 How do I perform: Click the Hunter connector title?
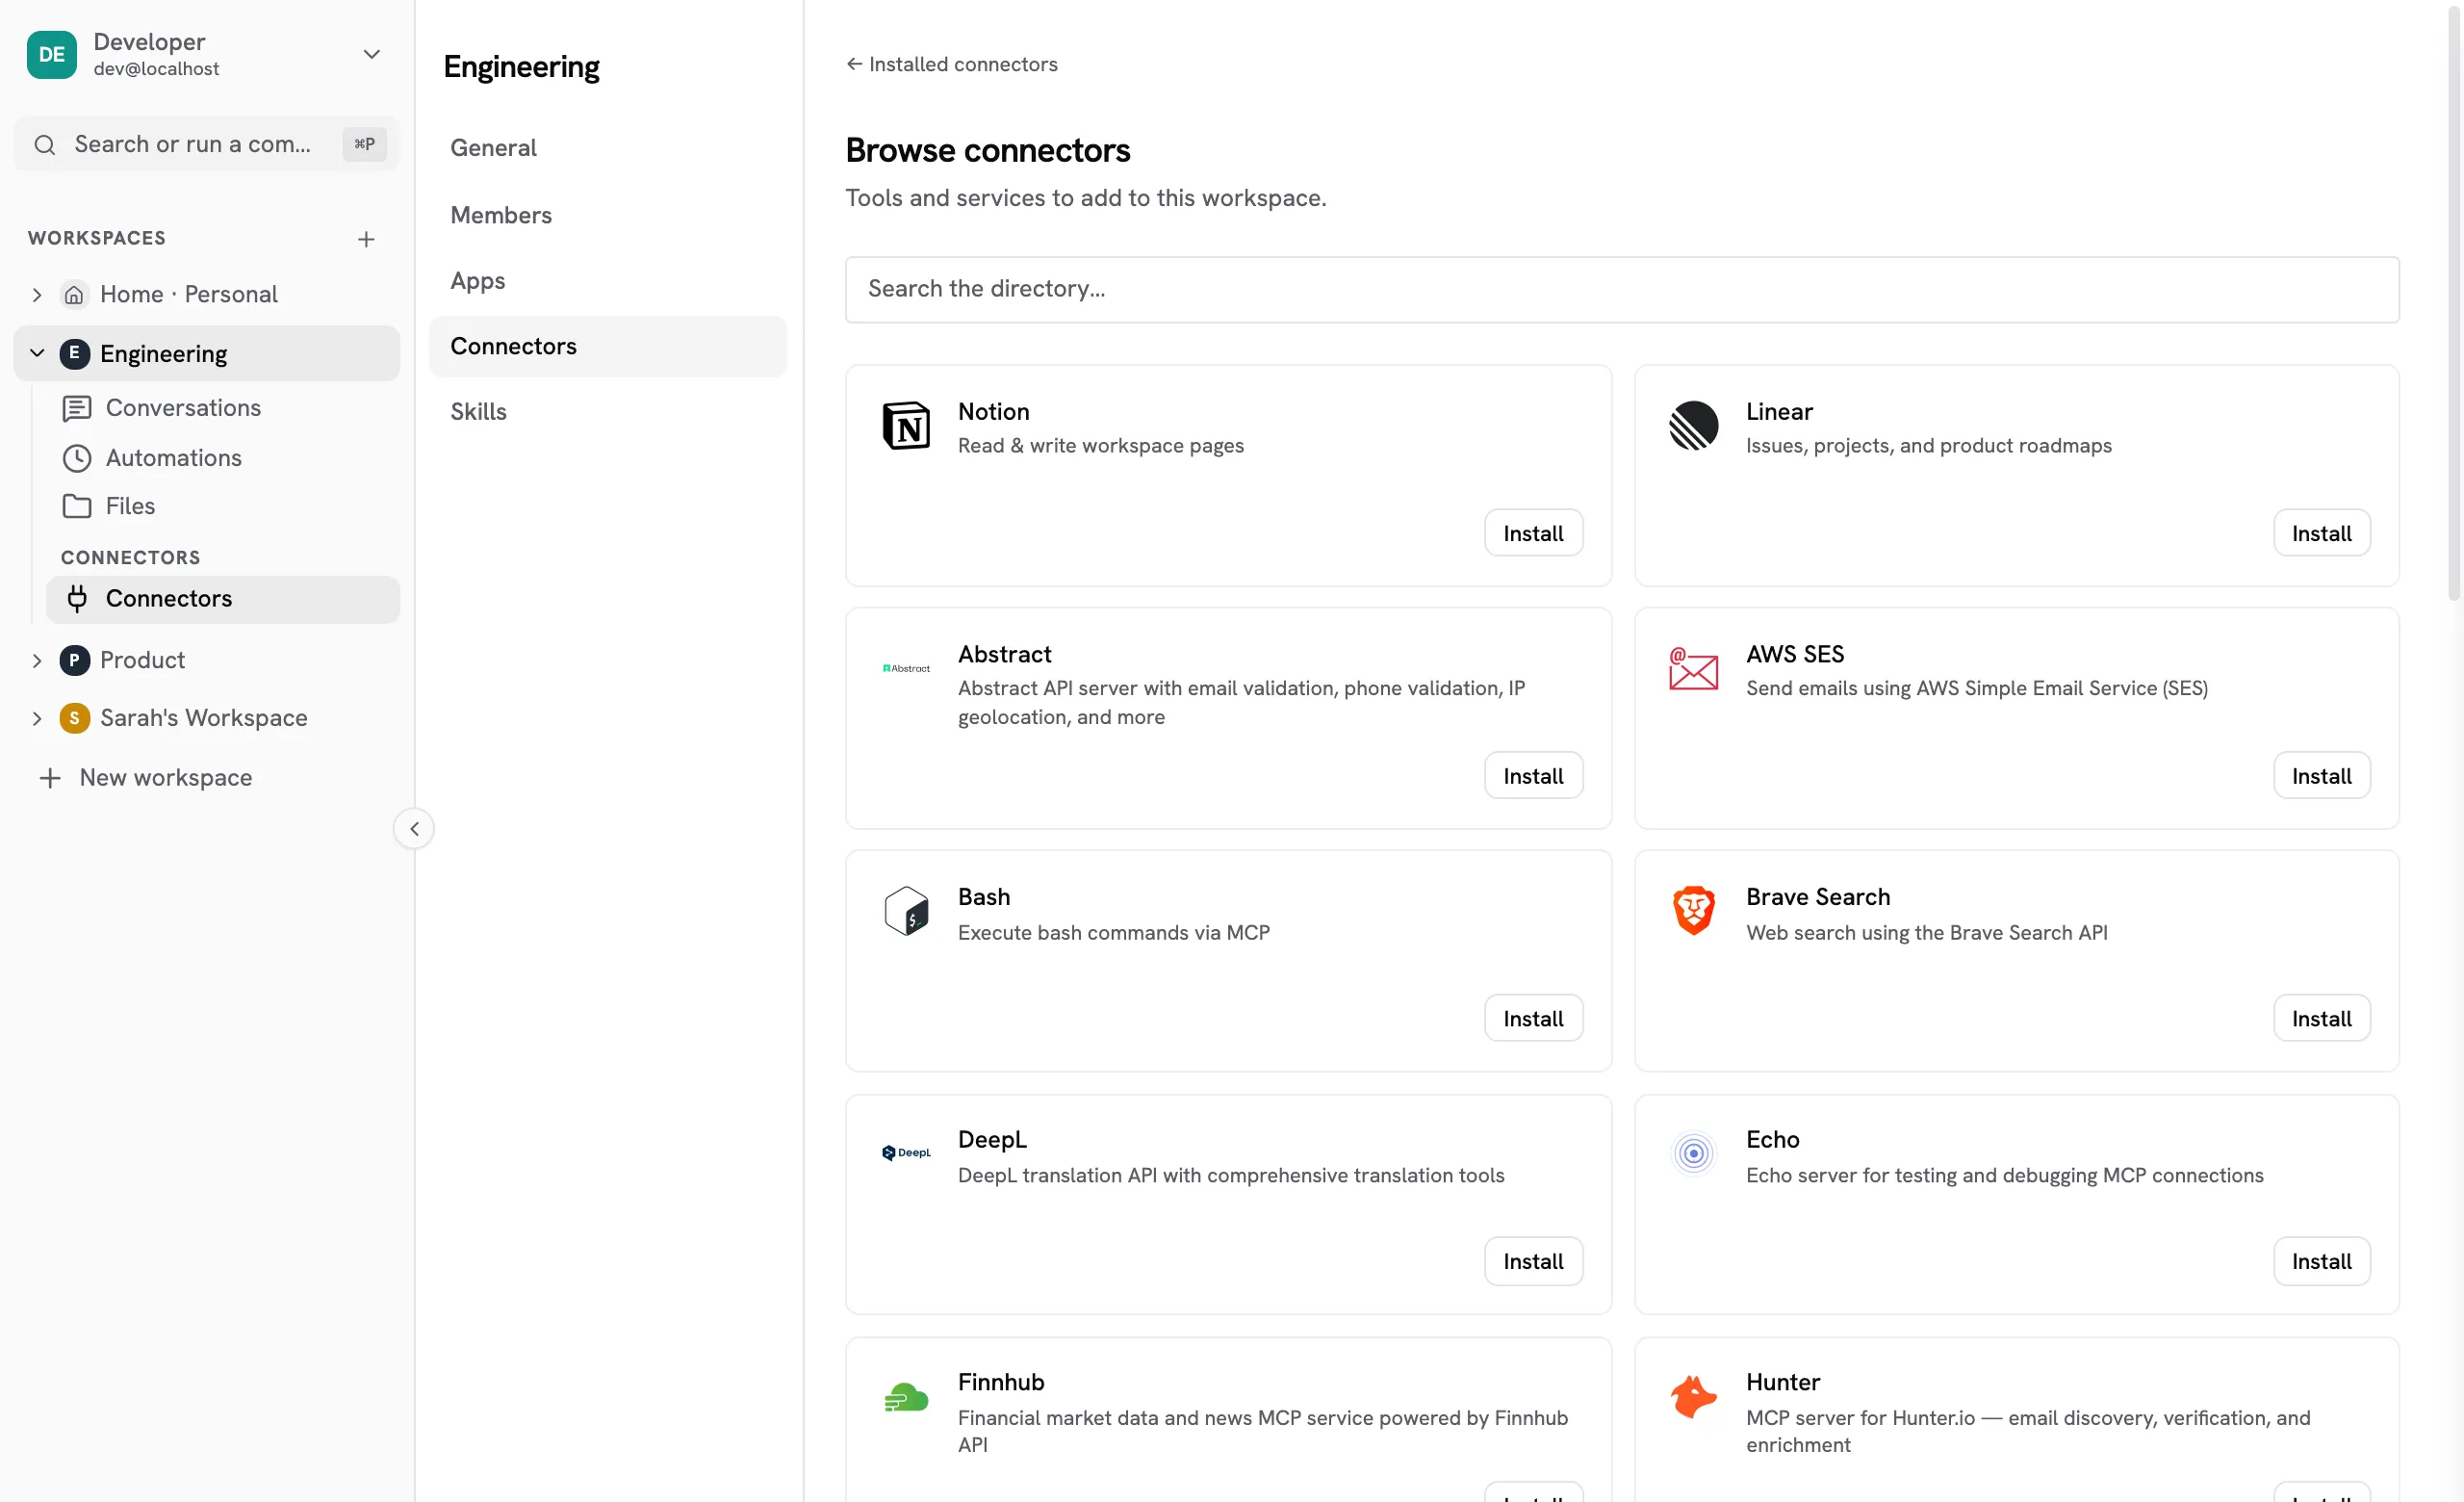point(1783,1382)
